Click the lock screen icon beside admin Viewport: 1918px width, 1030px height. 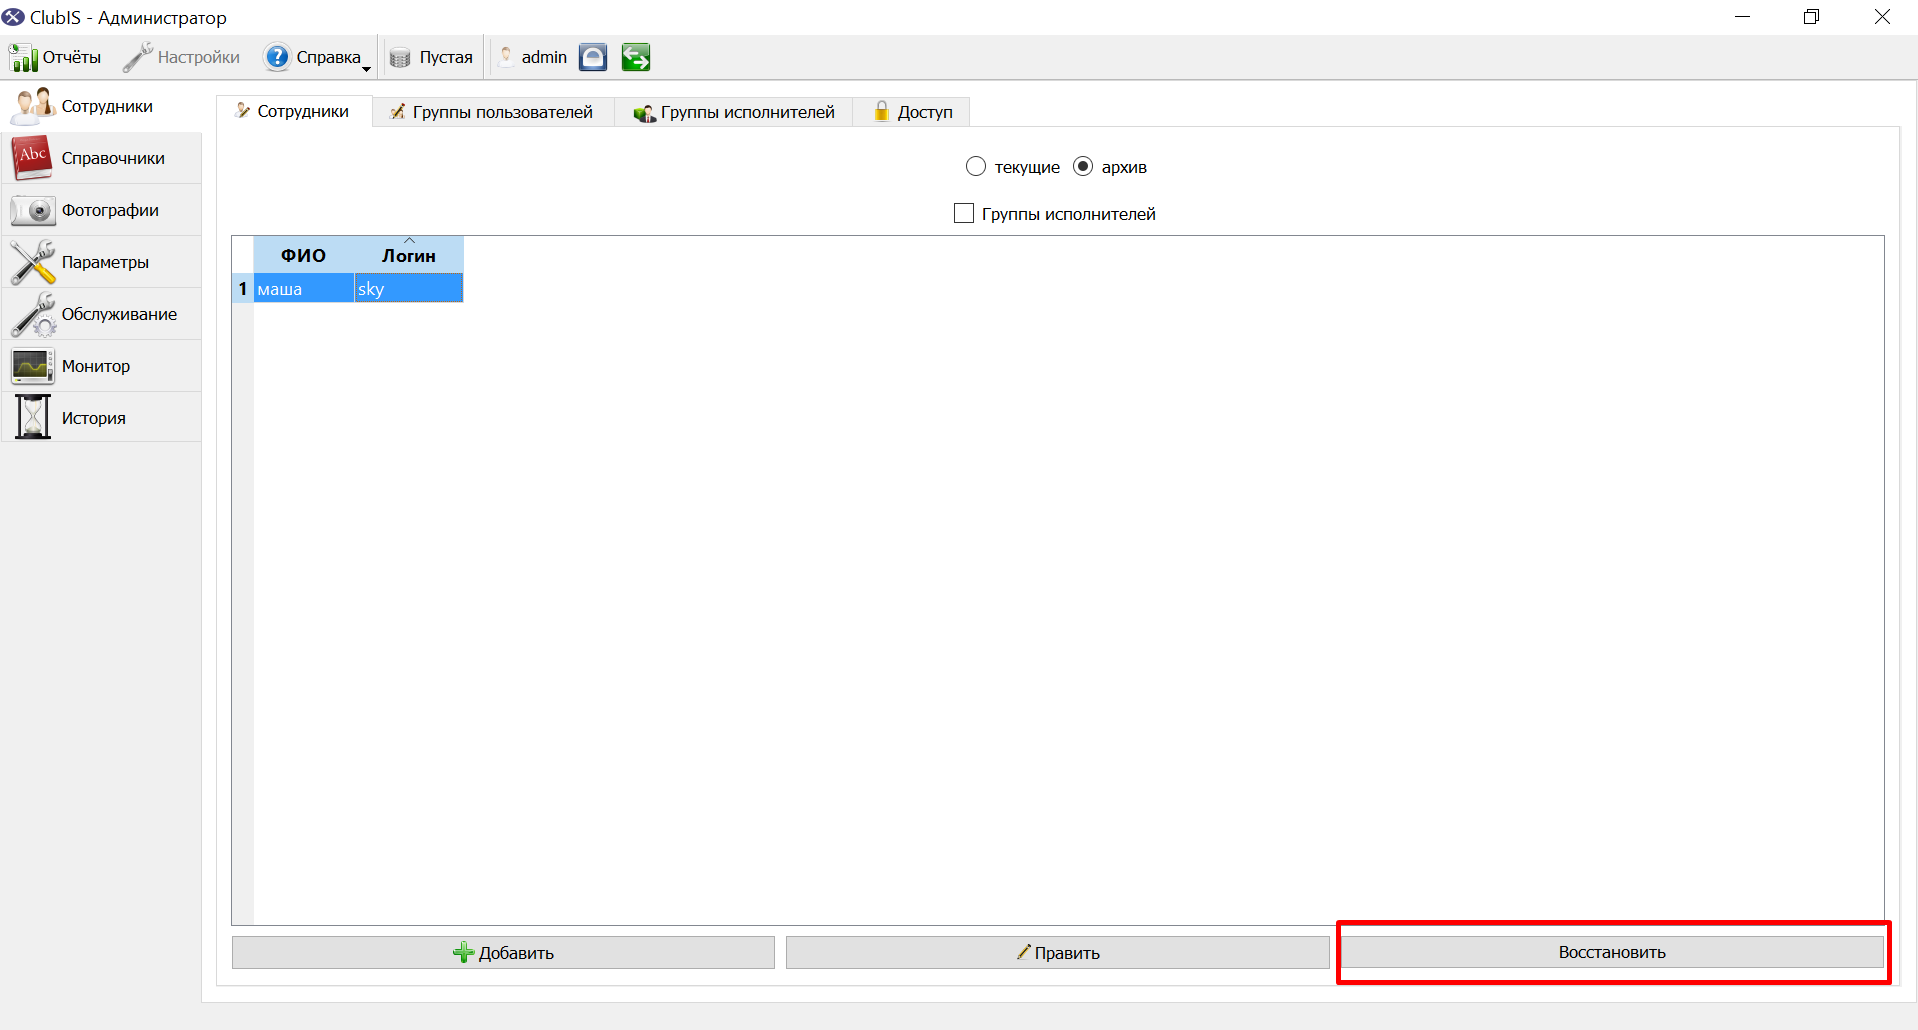coord(593,58)
